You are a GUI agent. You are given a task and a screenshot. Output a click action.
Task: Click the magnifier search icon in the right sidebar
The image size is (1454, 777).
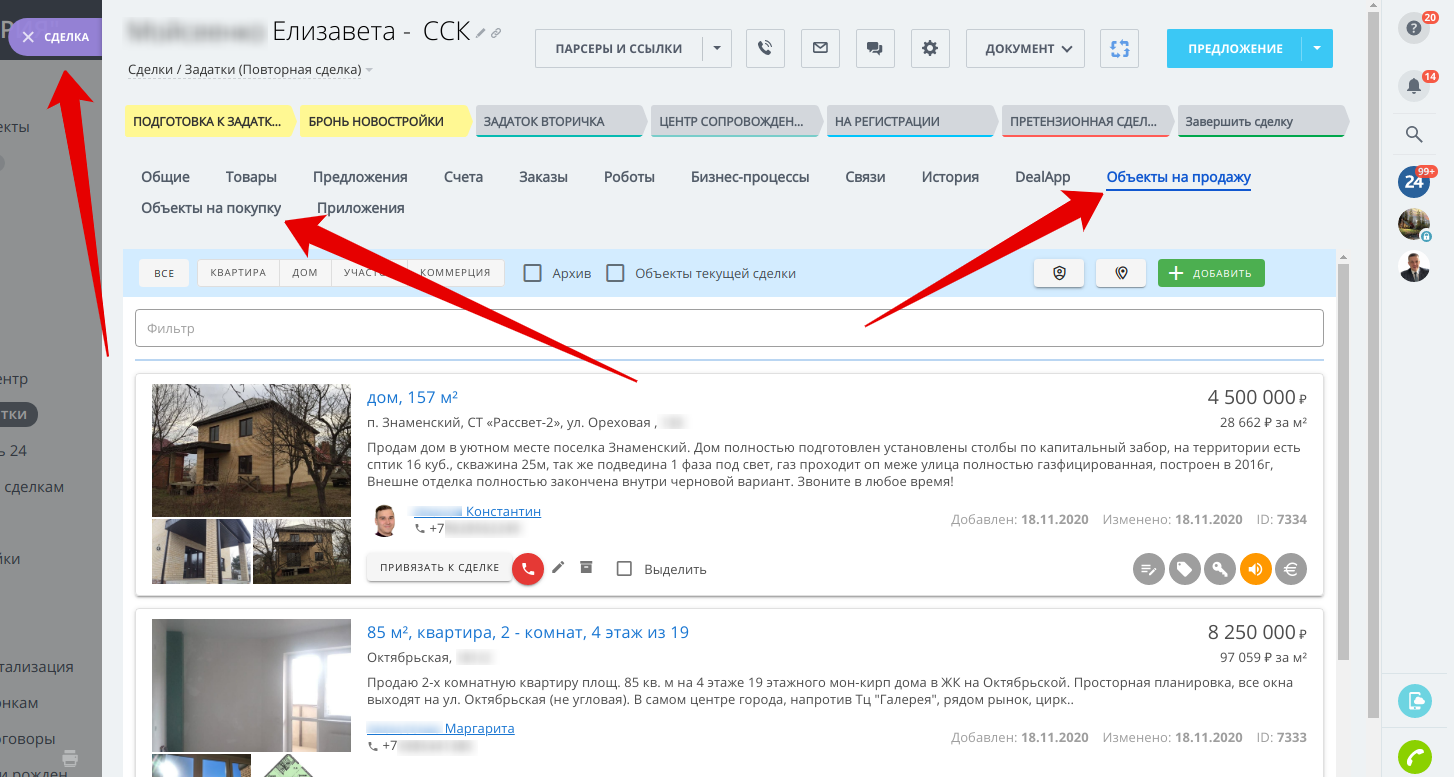(1413, 134)
